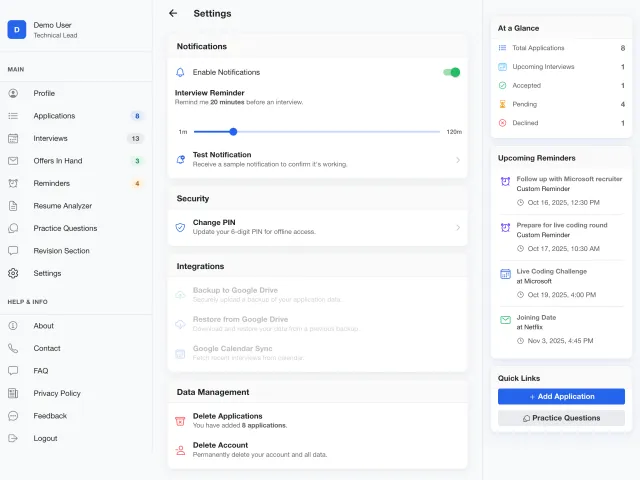Click the Reminders alarm clock icon in sidebar
Screen dimensions: 640x480
click(13, 183)
